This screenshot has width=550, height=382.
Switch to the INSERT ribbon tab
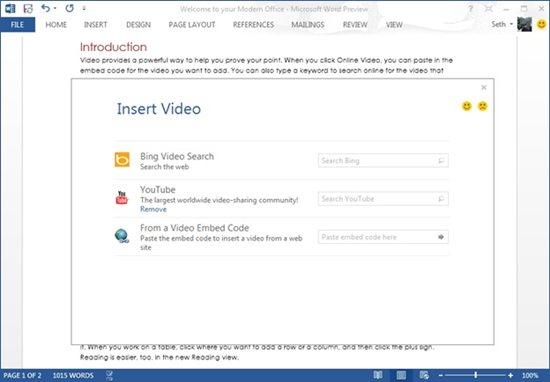[95, 25]
